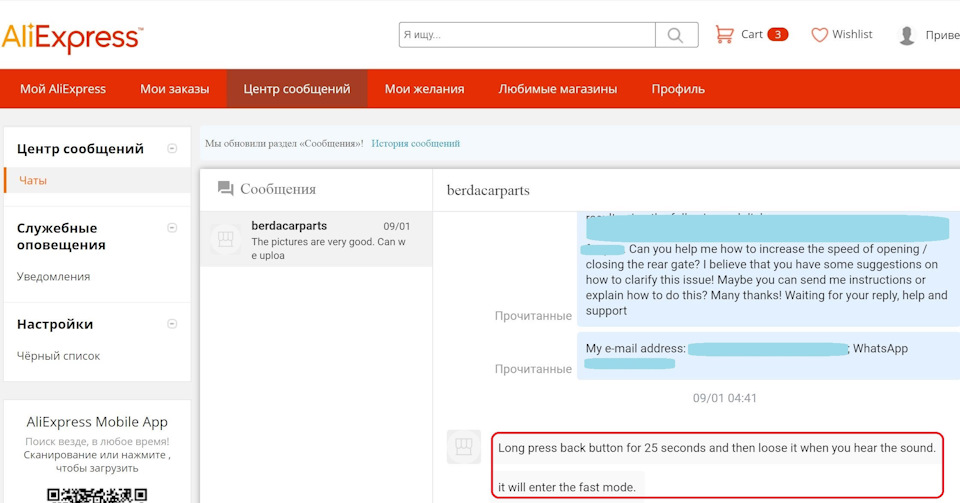Screen dimensions: 960x503
Task: Click the Сообщения chat bubble icon
Action: tap(225, 188)
